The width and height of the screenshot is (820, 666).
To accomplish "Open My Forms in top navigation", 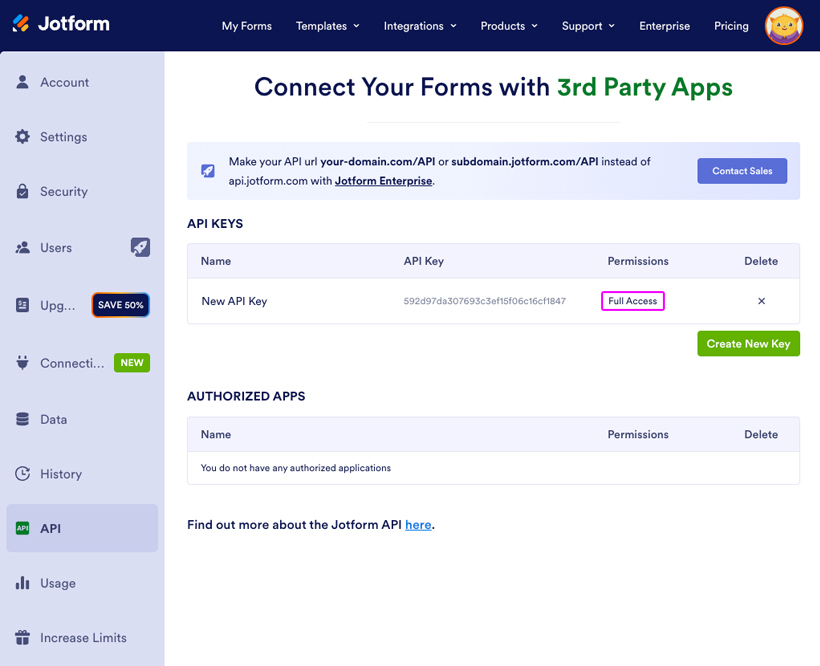I will click(247, 26).
